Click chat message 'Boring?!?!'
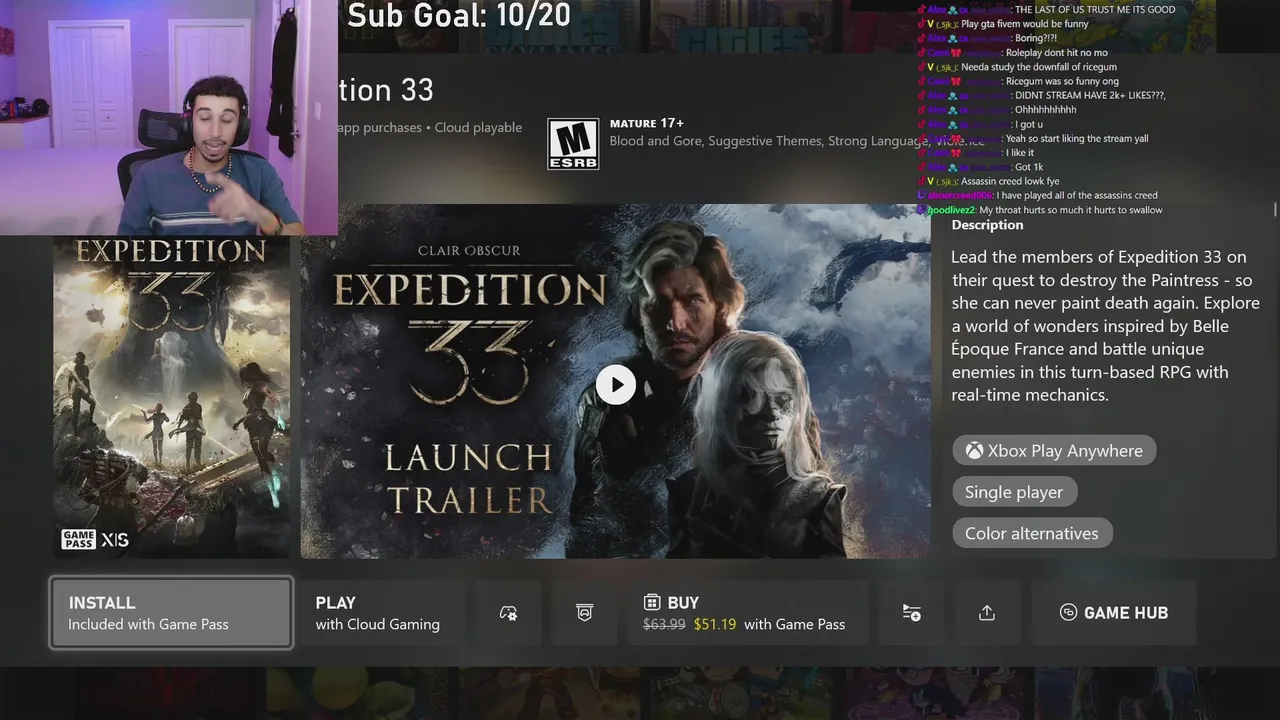This screenshot has width=1280, height=720. [1036, 38]
